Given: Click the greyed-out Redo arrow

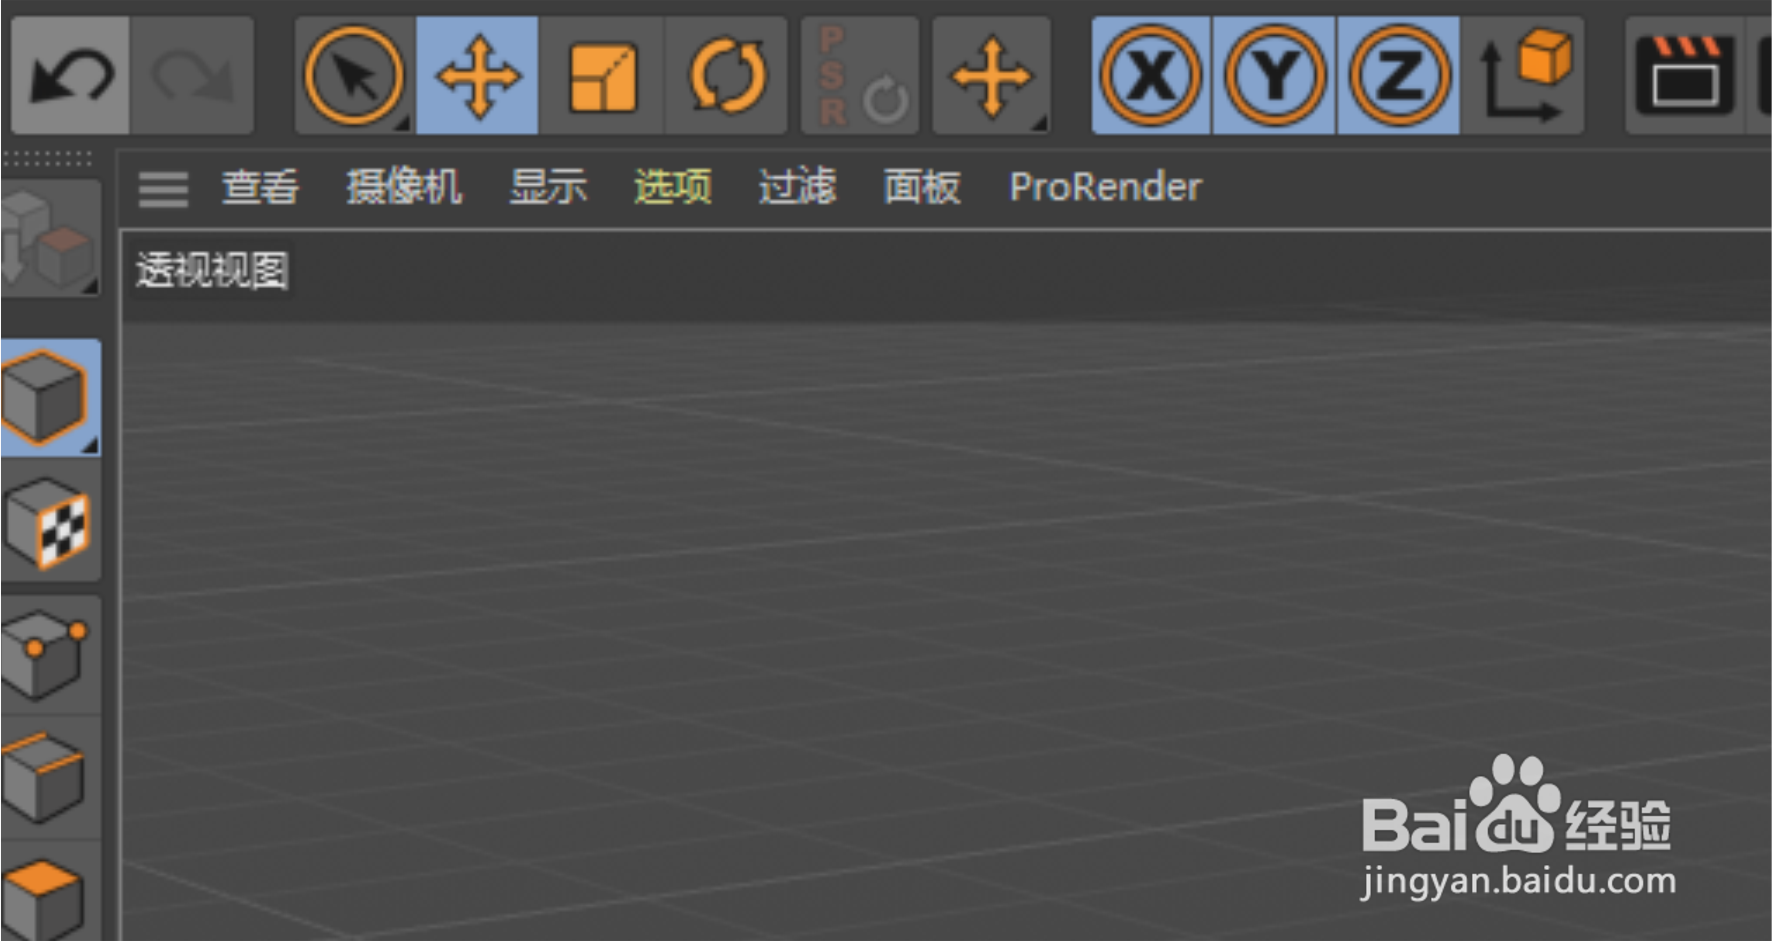Looking at the screenshot, I should (x=192, y=75).
